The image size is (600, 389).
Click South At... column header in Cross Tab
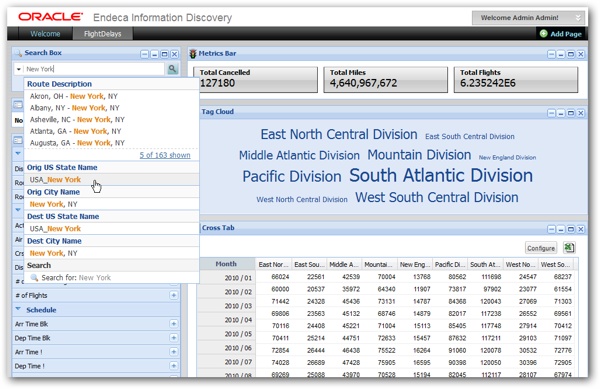485,264
